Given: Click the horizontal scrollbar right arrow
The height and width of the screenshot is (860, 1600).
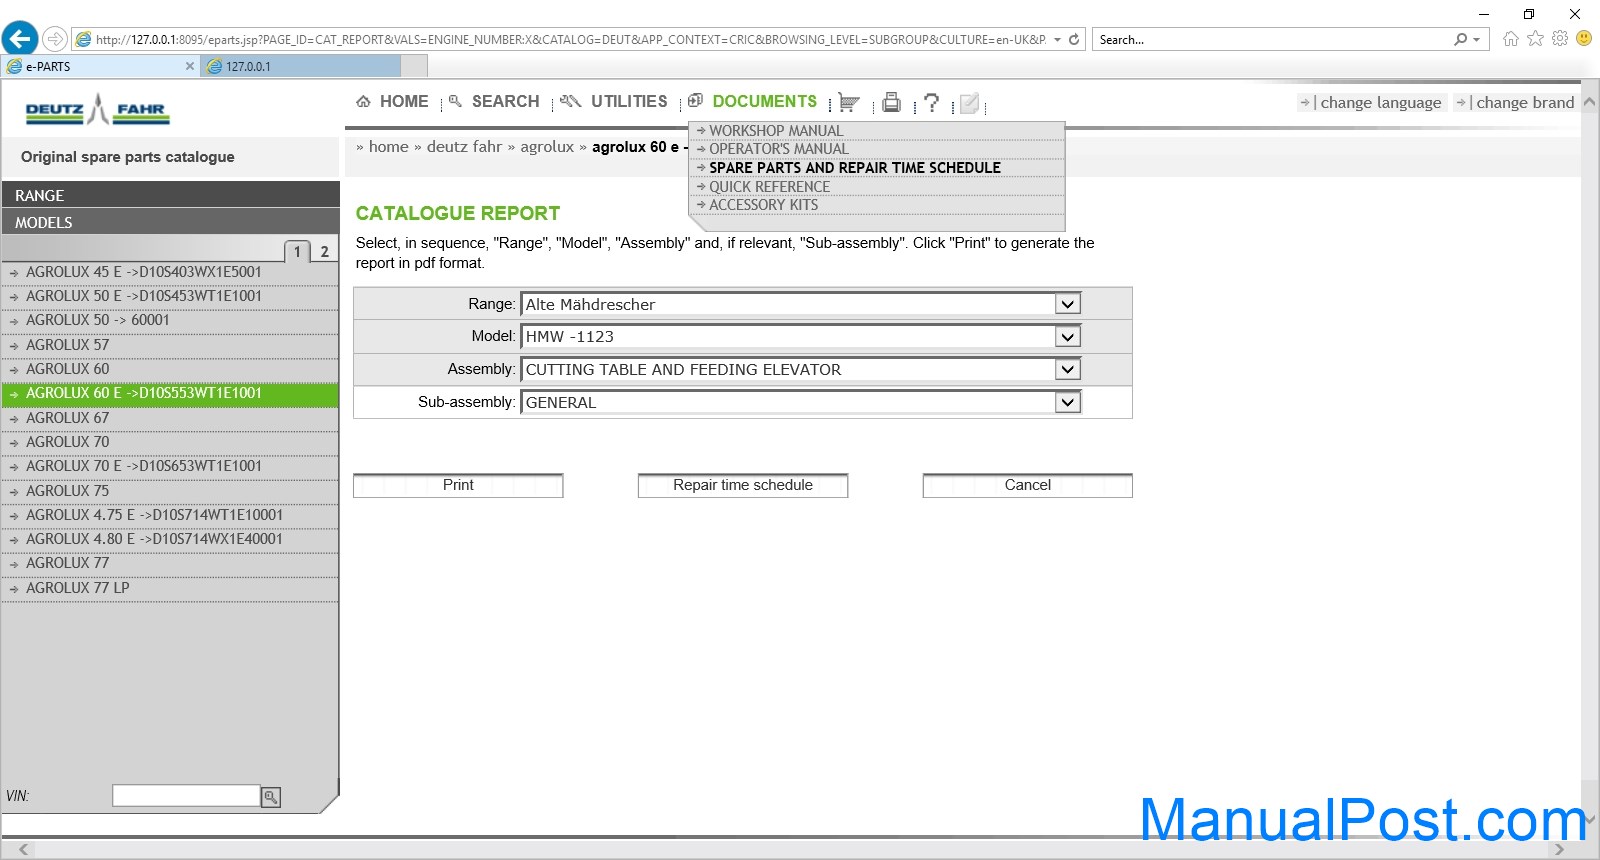Looking at the screenshot, I should click(1558, 850).
